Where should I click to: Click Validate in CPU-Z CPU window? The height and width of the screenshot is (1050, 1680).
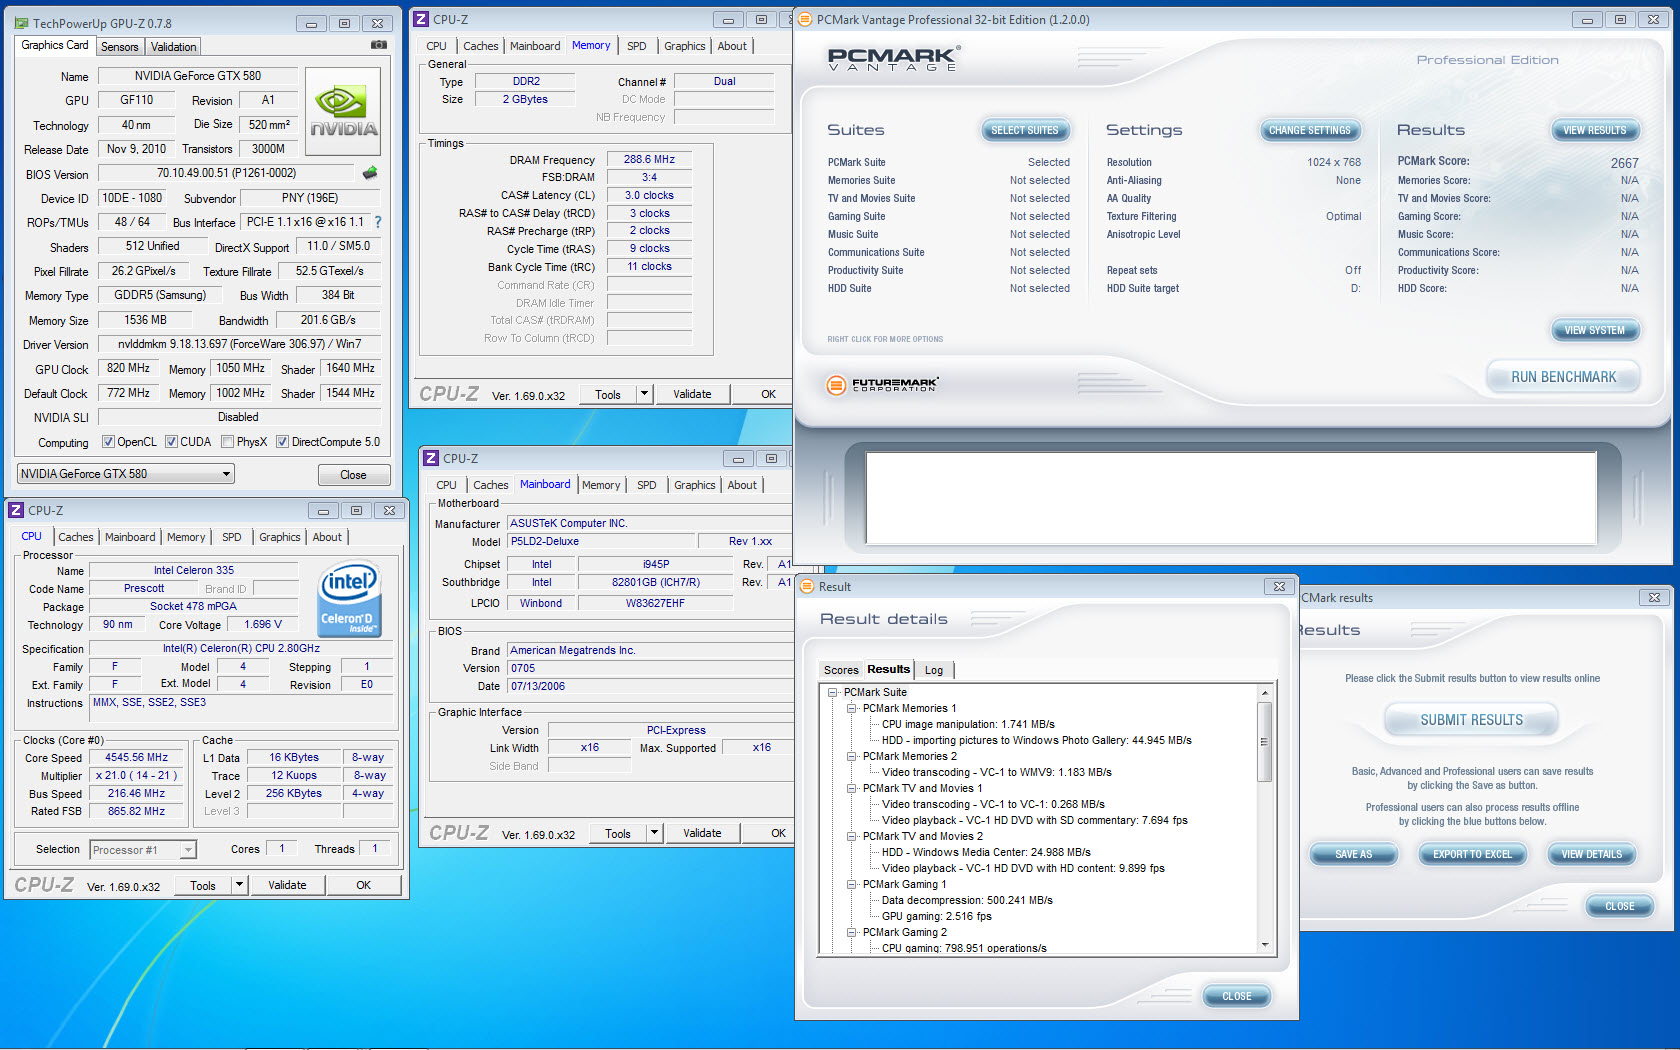(287, 885)
